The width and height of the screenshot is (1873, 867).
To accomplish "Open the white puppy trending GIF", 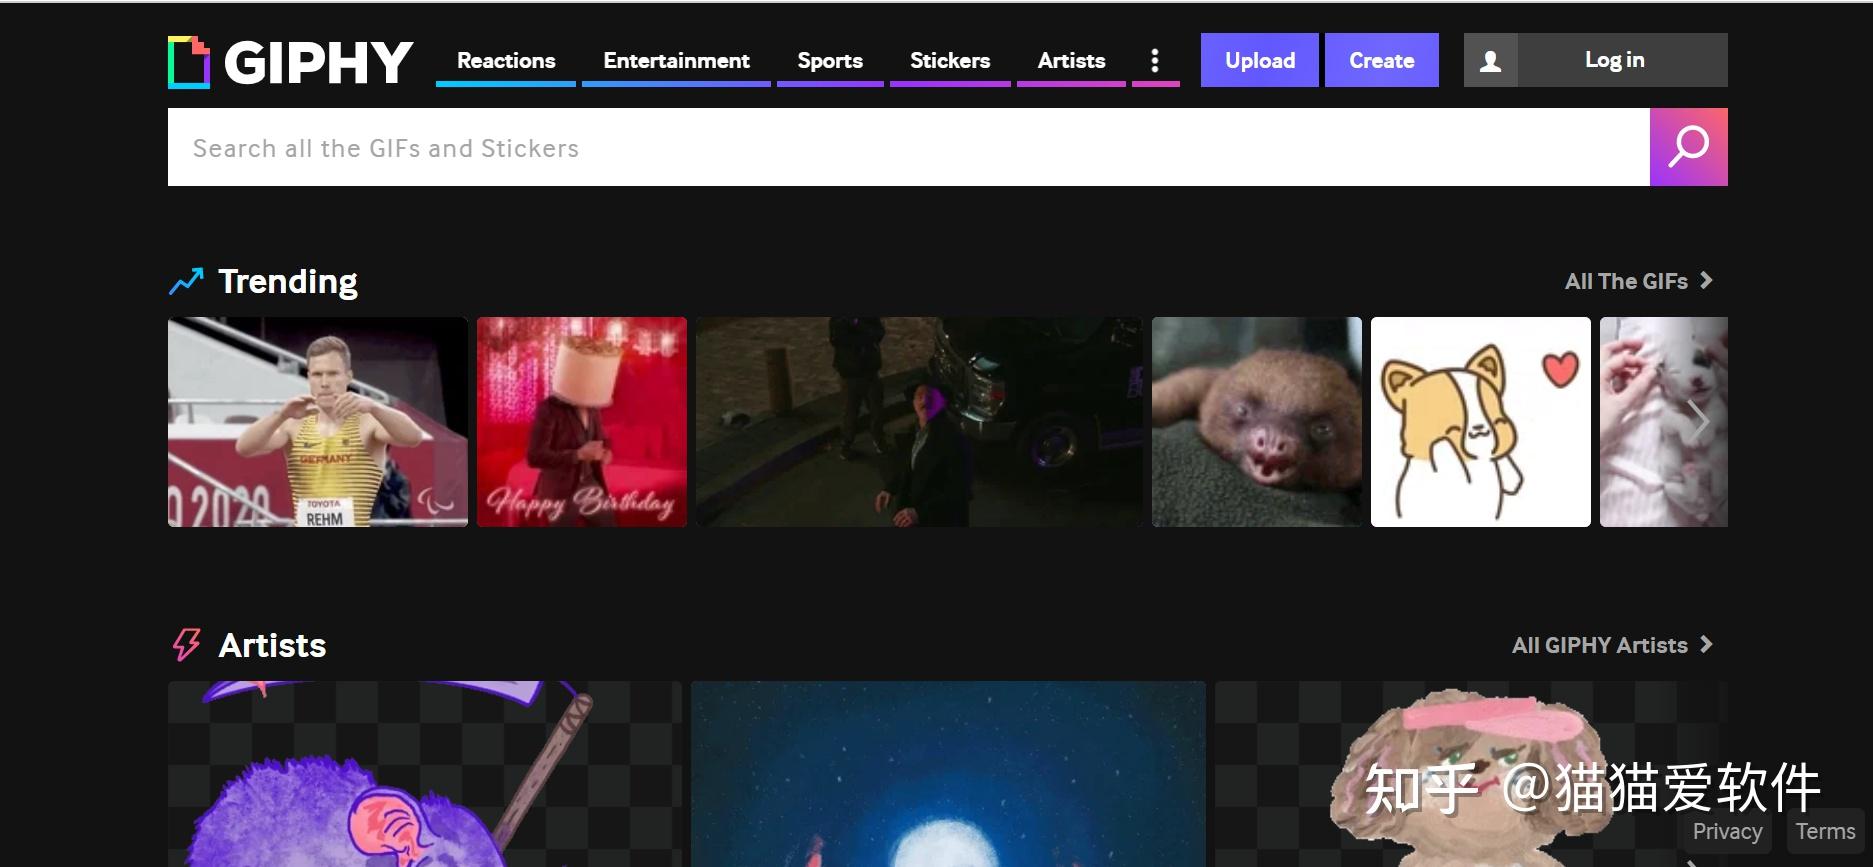I will 1664,422.
